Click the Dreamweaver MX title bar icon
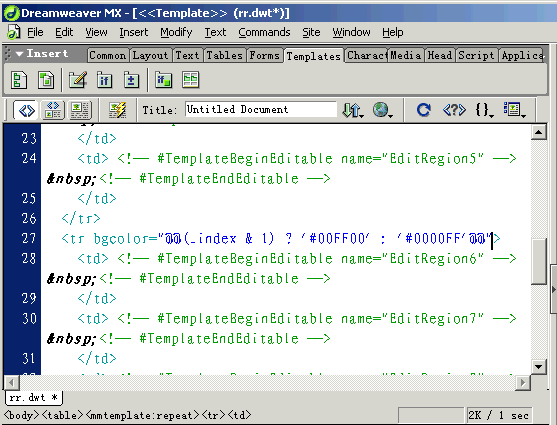The height and width of the screenshot is (425, 557). tap(11, 13)
